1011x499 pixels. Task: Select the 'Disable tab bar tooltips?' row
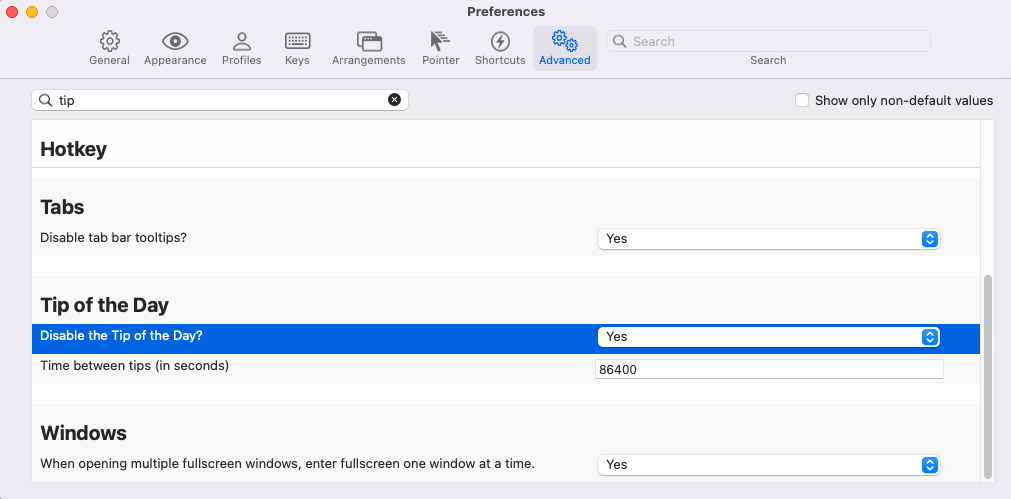(x=506, y=238)
